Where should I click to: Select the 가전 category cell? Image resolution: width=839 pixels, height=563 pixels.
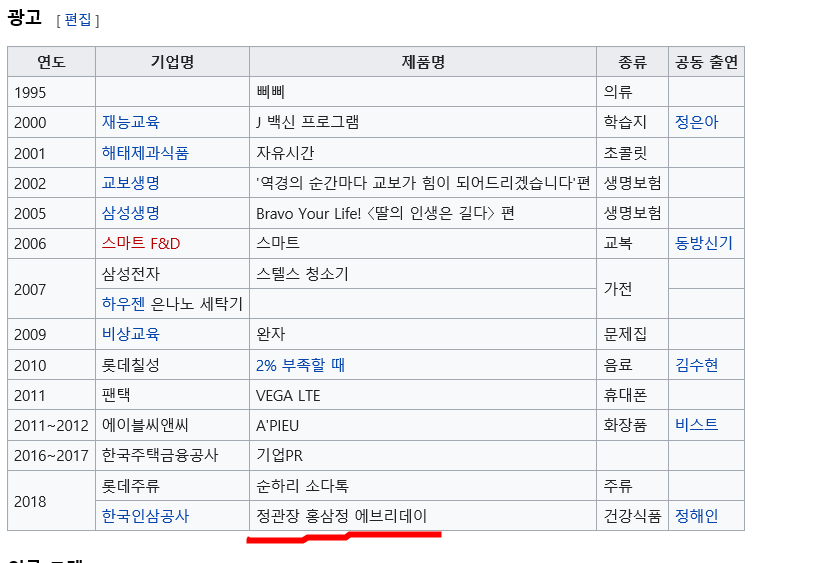(x=632, y=289)
